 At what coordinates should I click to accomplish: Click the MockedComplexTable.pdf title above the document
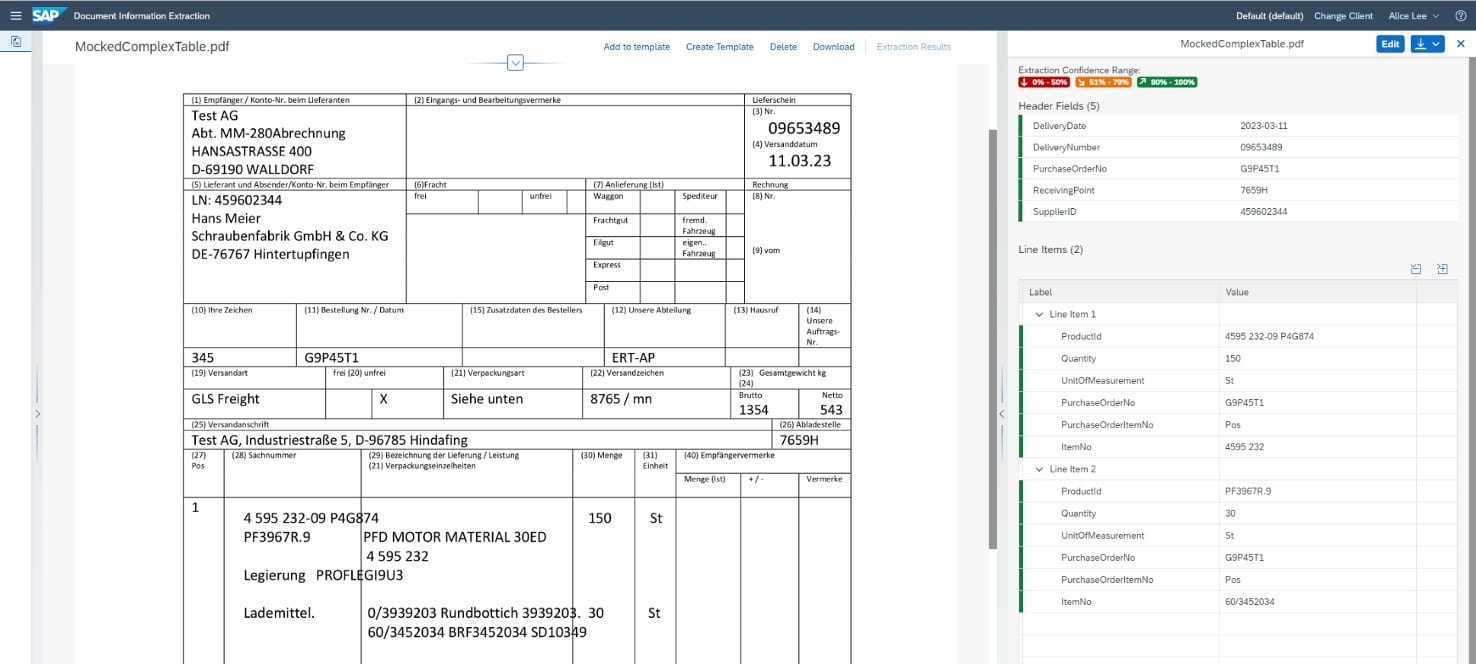152,47
